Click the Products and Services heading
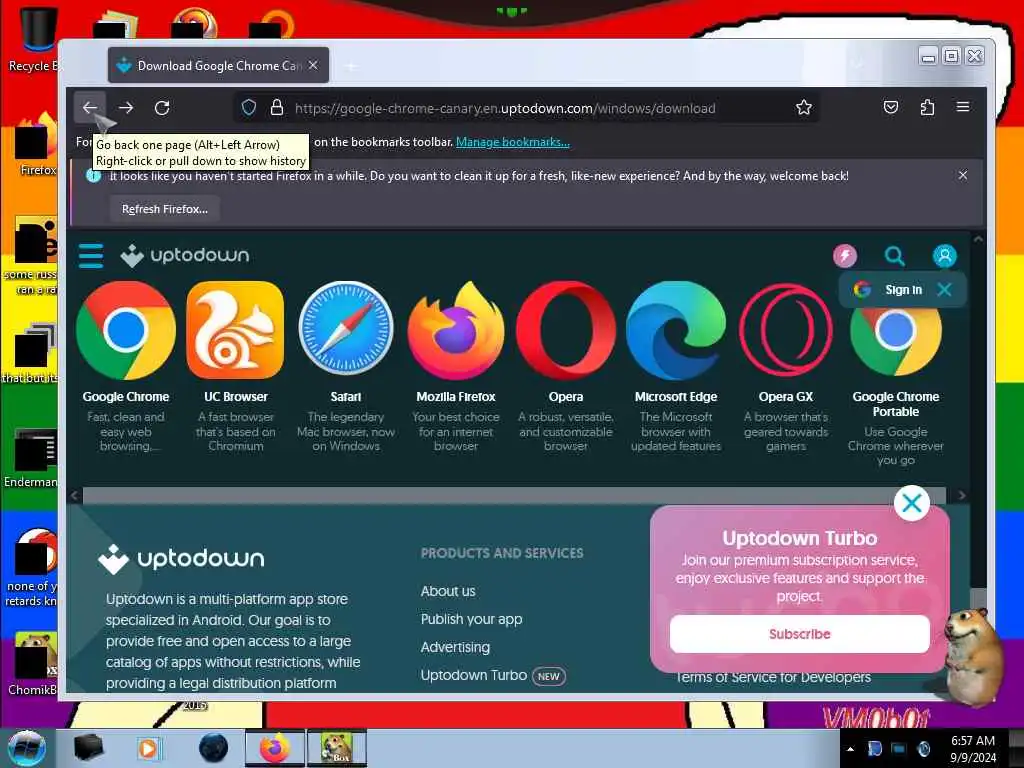Viewport: 1024px width, 768px height. point(502,553)
